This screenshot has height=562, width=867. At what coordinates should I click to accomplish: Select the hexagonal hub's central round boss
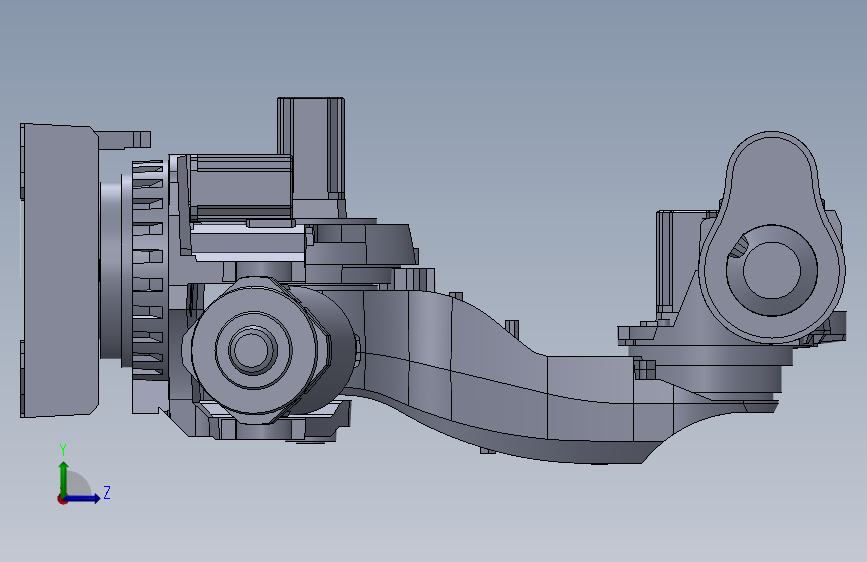253,350
